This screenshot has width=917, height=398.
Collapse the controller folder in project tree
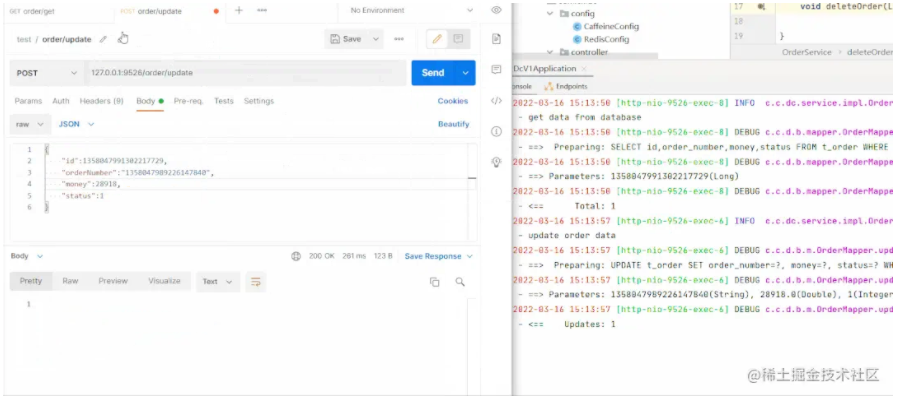(x=550, y=52)
